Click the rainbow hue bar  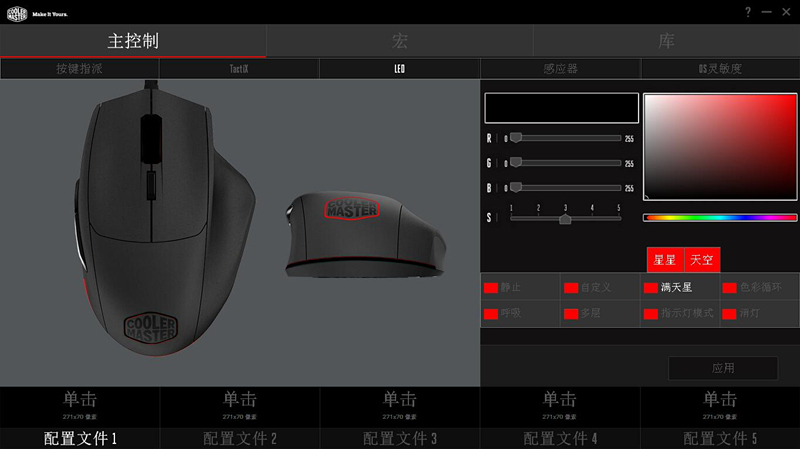[x=720, y=218]
